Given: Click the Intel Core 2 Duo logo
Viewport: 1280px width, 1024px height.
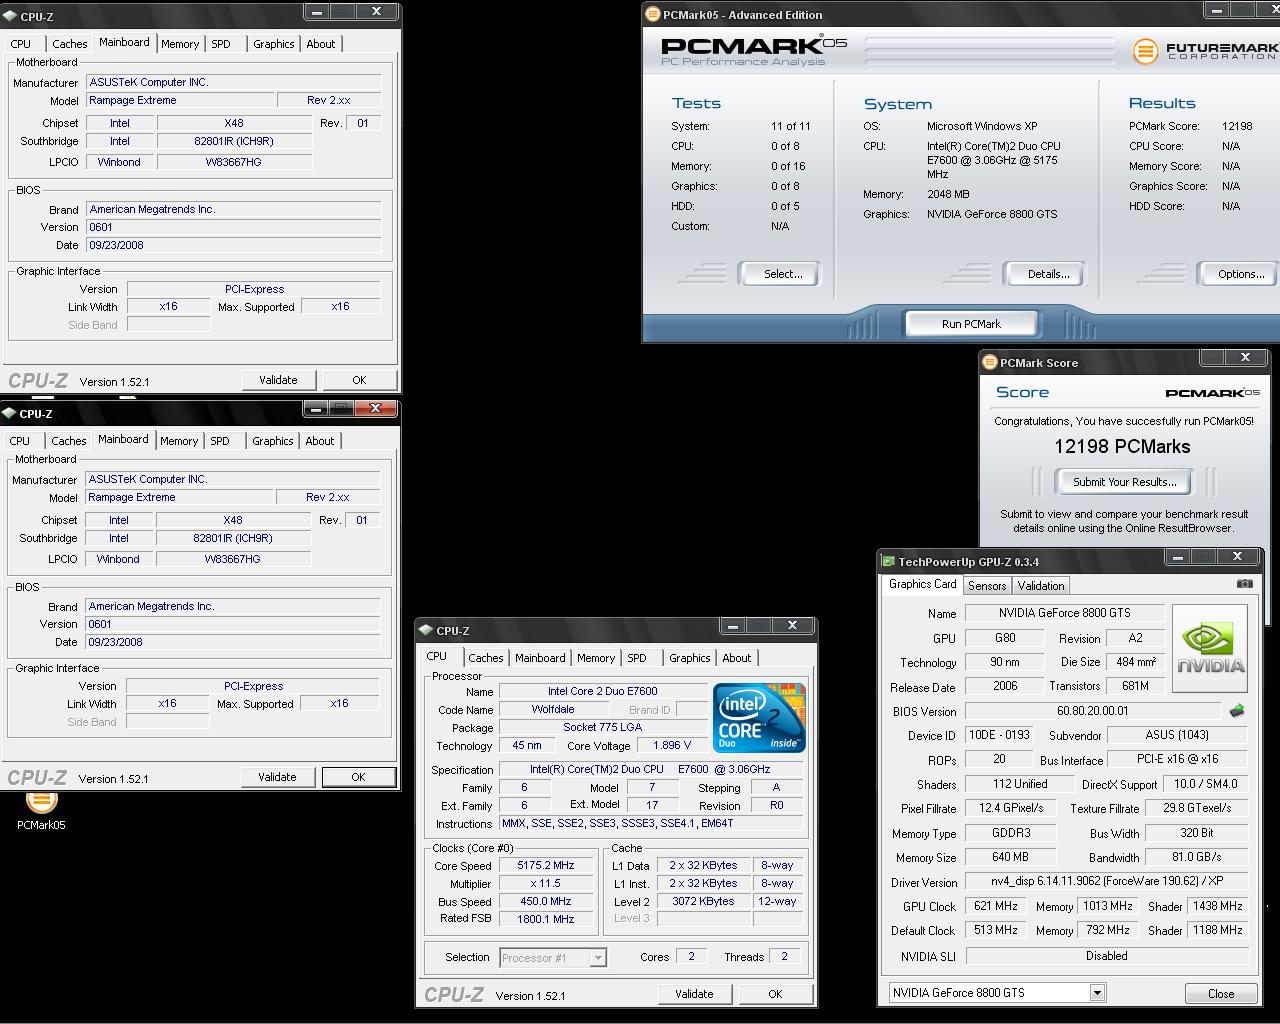Looking at the screenshot, I should (x=759, y=718).
